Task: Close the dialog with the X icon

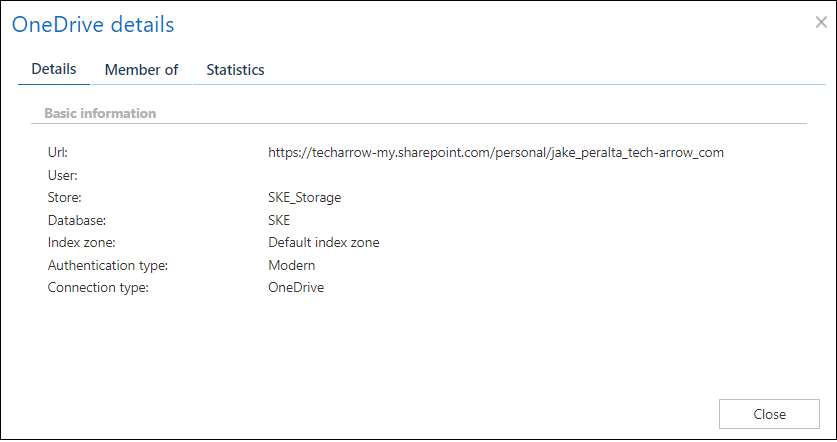Action: pyautogui.click(x=821, y=23)
